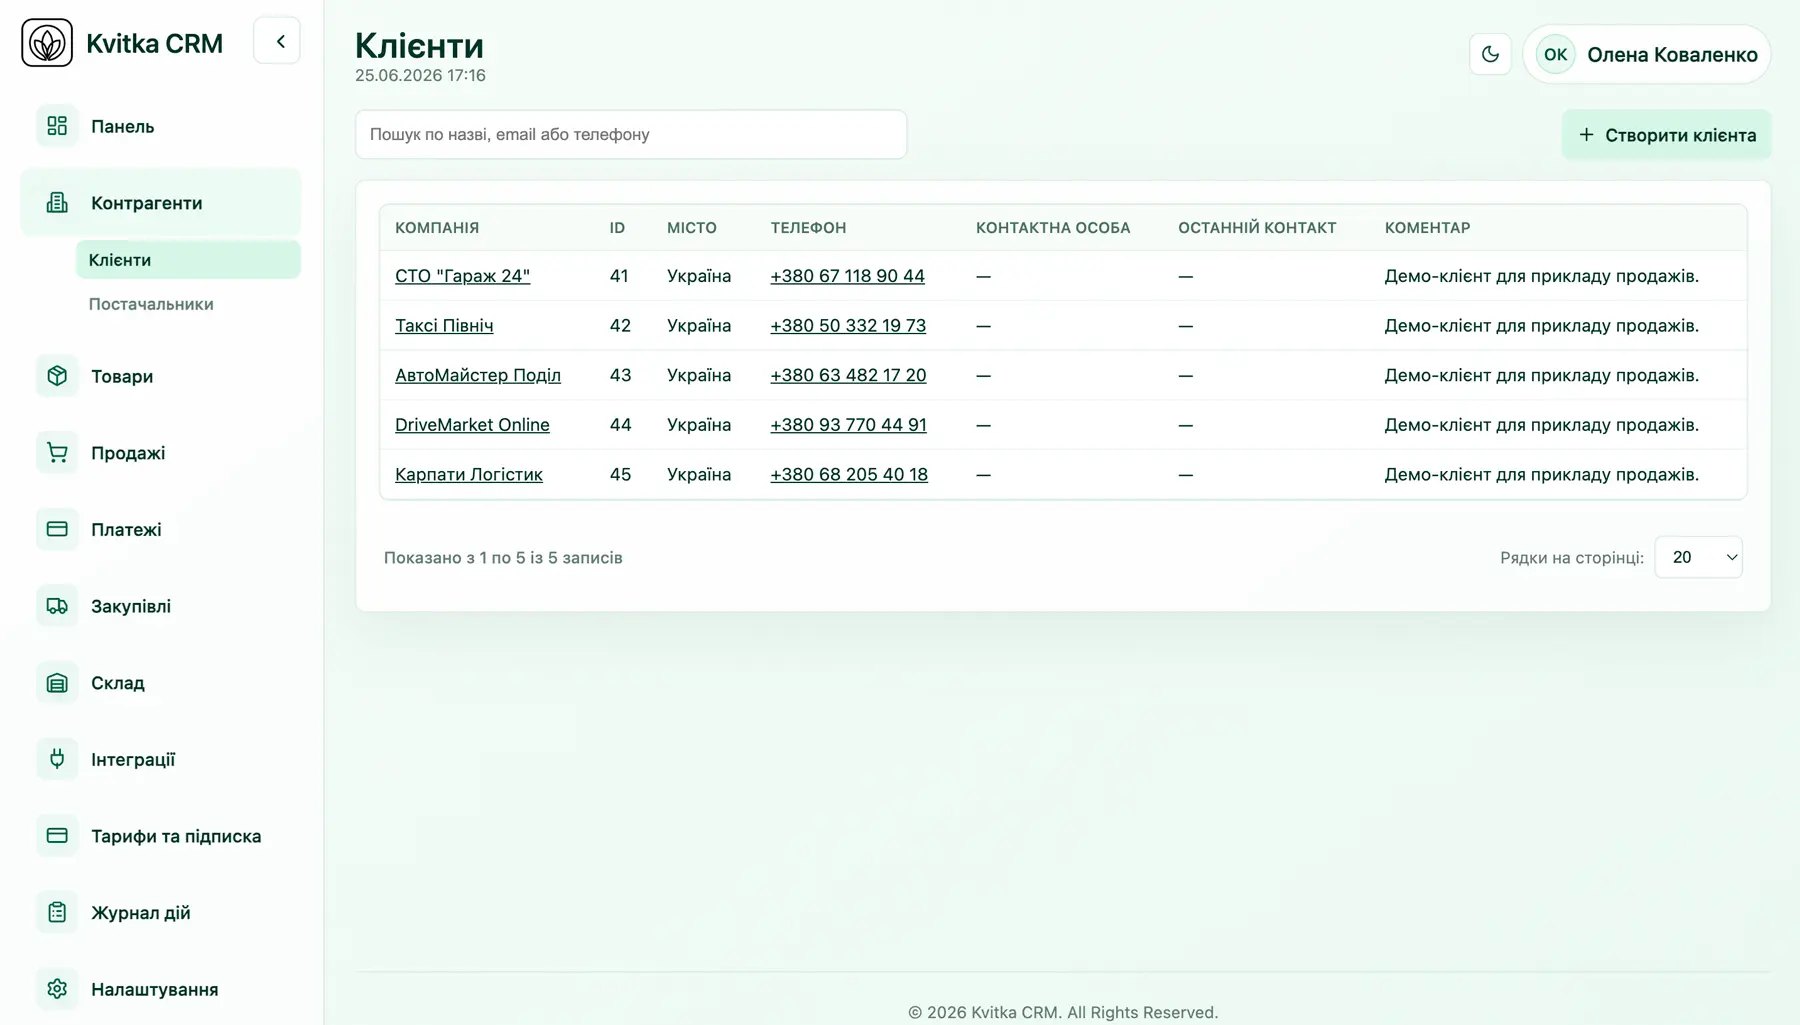
Task: Click the Платежі card icon
Action: (57, 529)
